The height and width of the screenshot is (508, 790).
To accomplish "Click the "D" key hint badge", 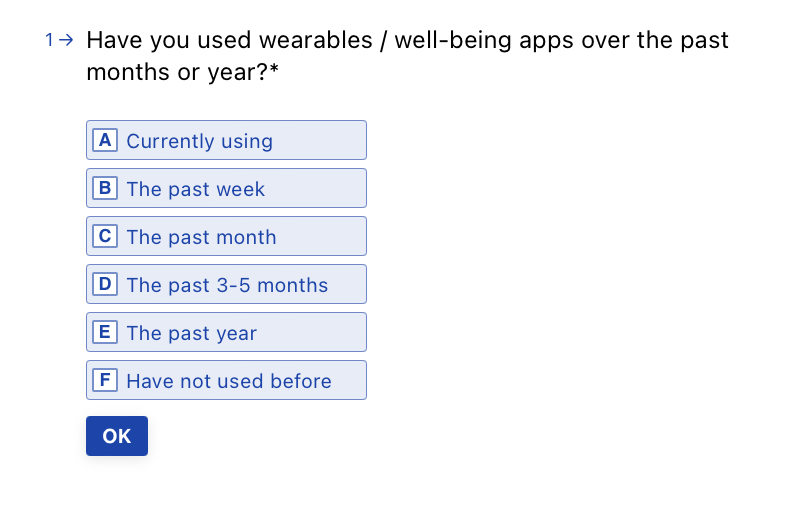I will [105, 284].
